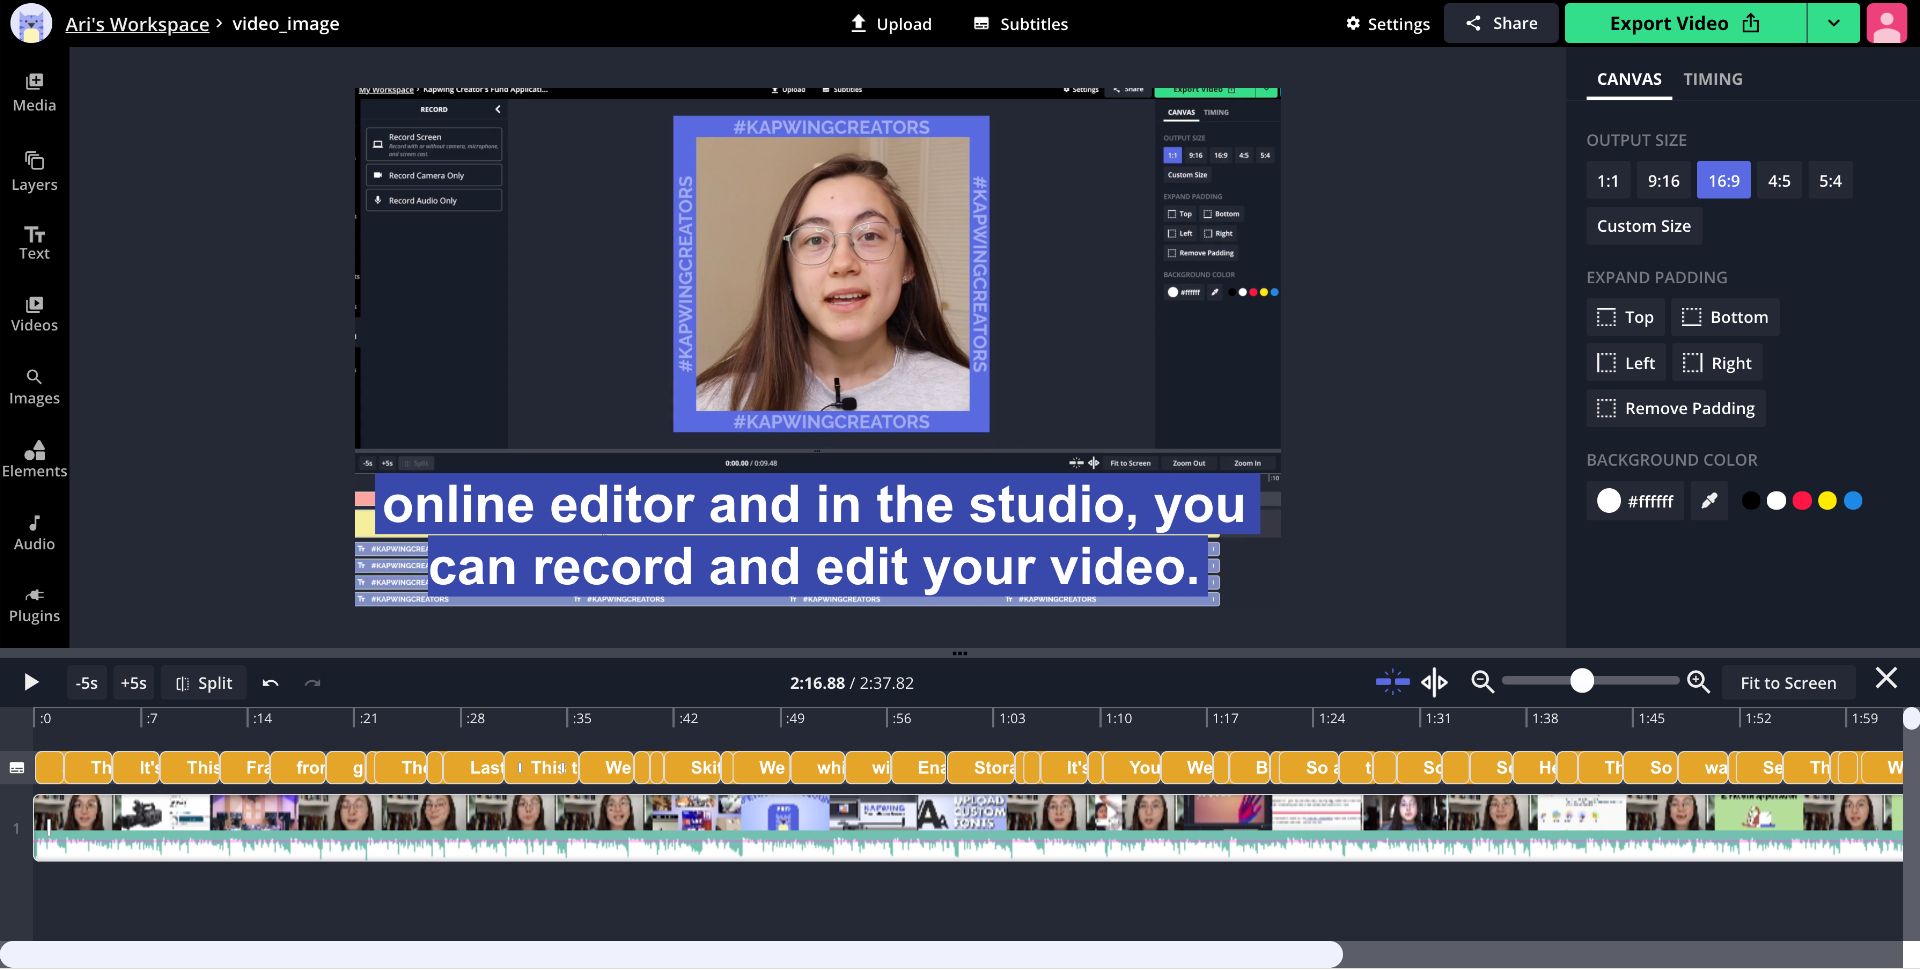The height and width of the screenshot is (971, 1920).
Task: Open the Layers panel
Action: click(34, 171)
